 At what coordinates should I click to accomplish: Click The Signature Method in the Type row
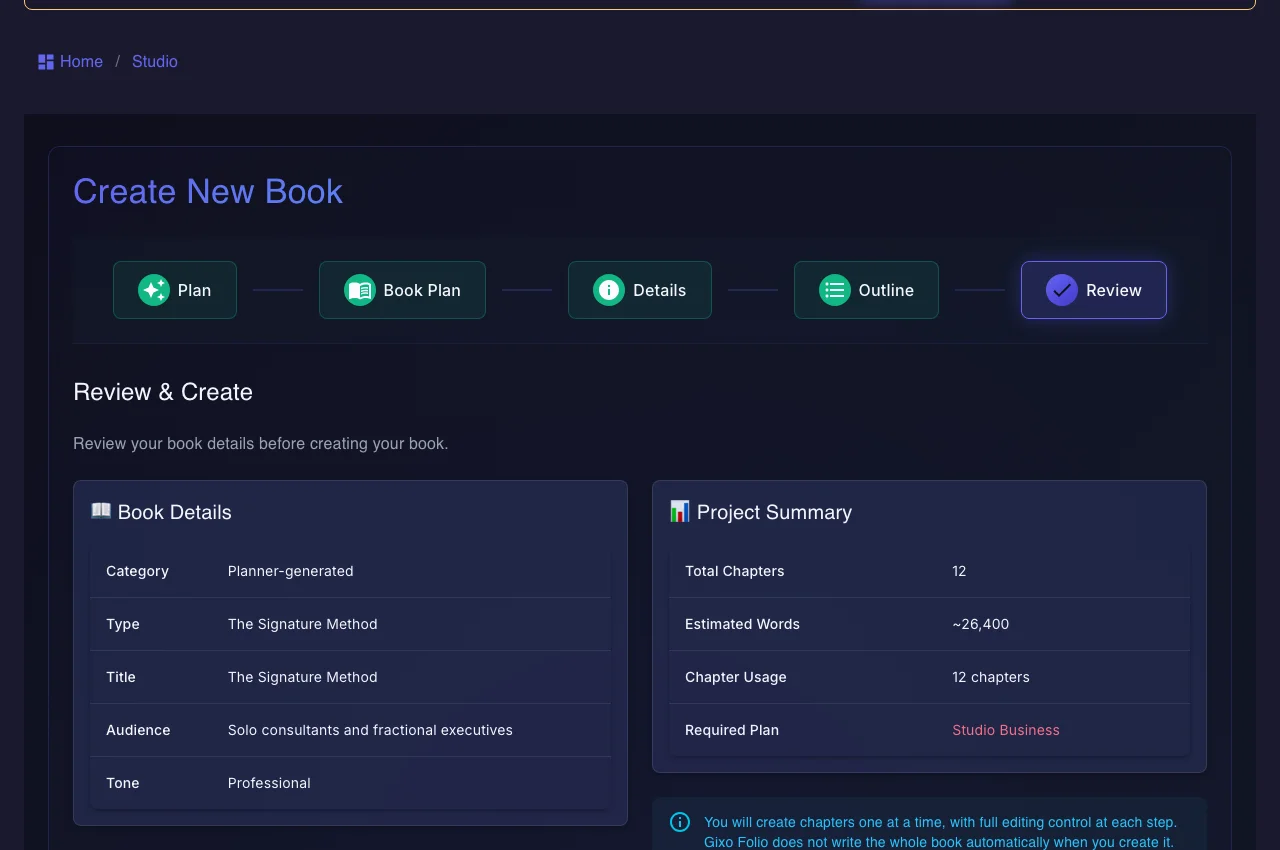tap(303, 624)
